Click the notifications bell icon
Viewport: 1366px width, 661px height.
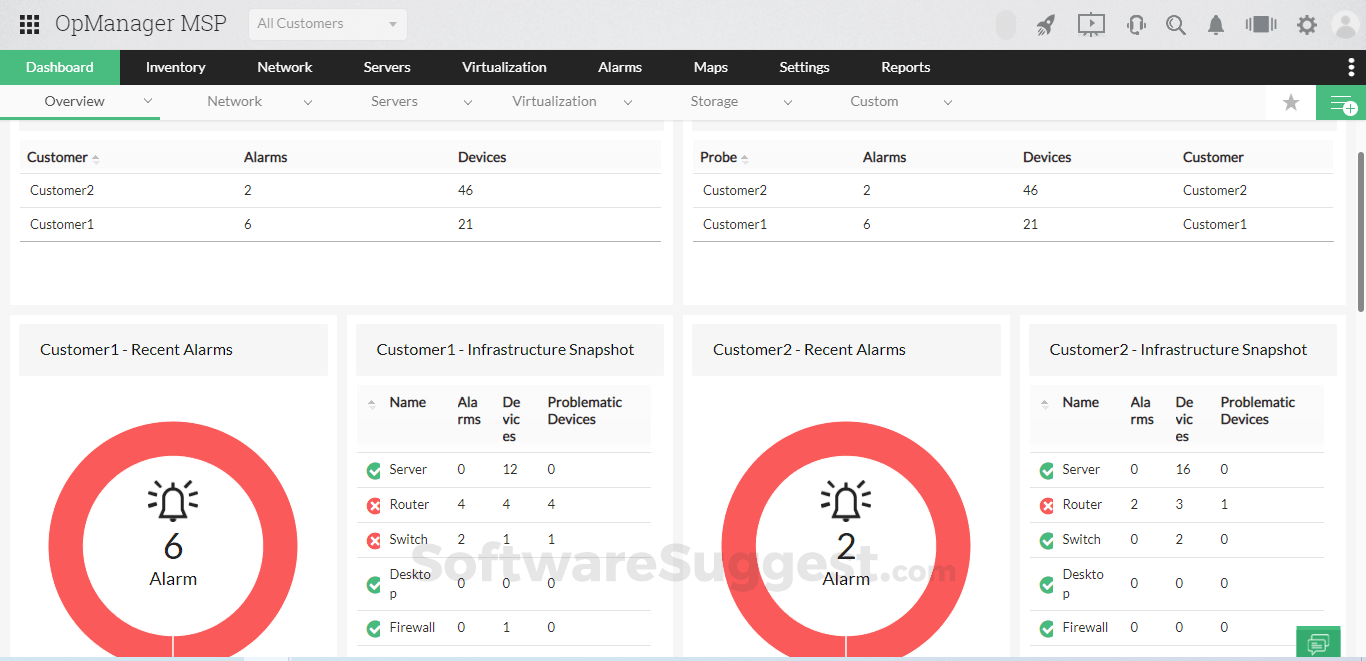pos(1216,24)
